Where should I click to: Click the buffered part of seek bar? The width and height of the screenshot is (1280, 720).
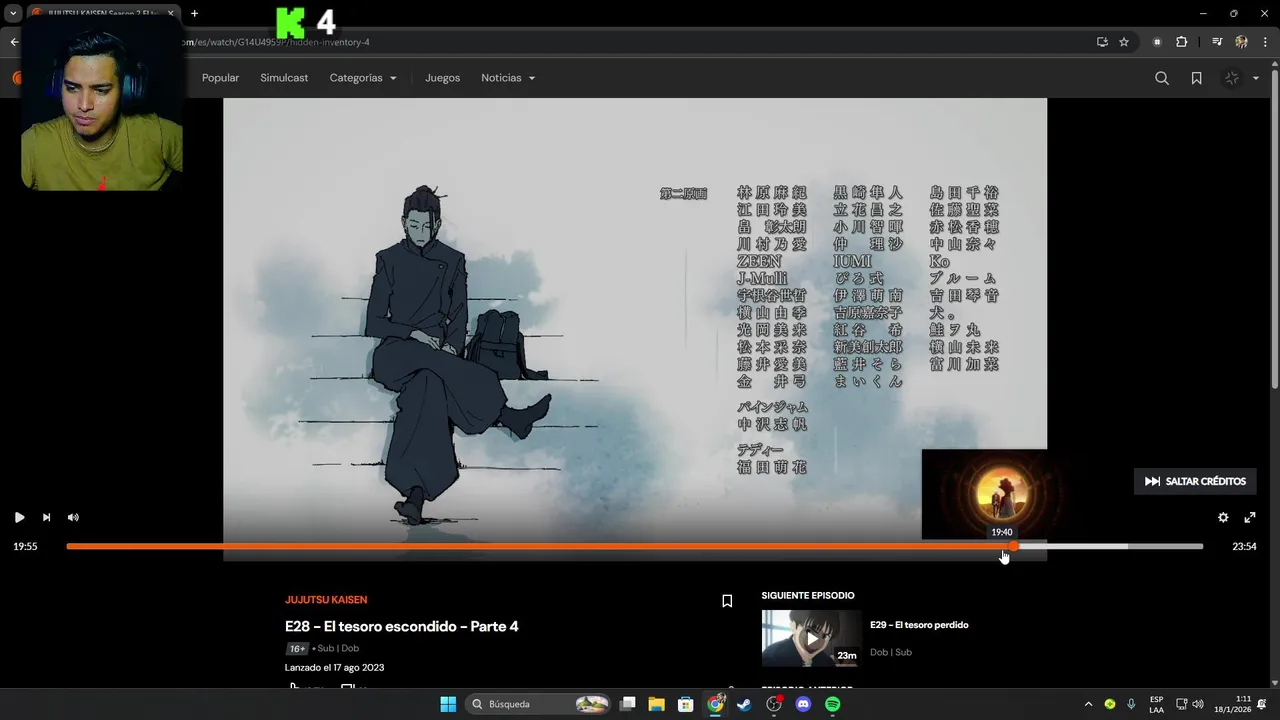[x=1072, y=546]
